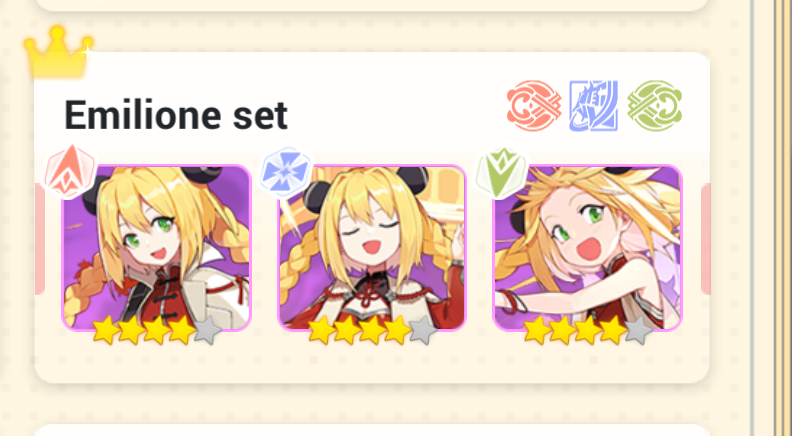792x436 pixels.
Task: Click the blue attribute badge on the second portrait
Action: 285,172
